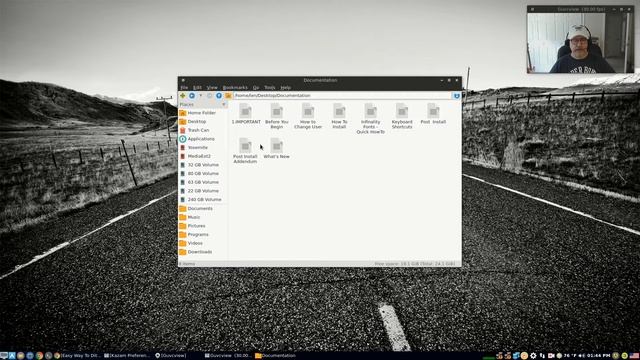Image resolution: width=640 pixels, height=360 pixels.
Task: Click the volume speaker tray icon
Action: tap(582, 356)
